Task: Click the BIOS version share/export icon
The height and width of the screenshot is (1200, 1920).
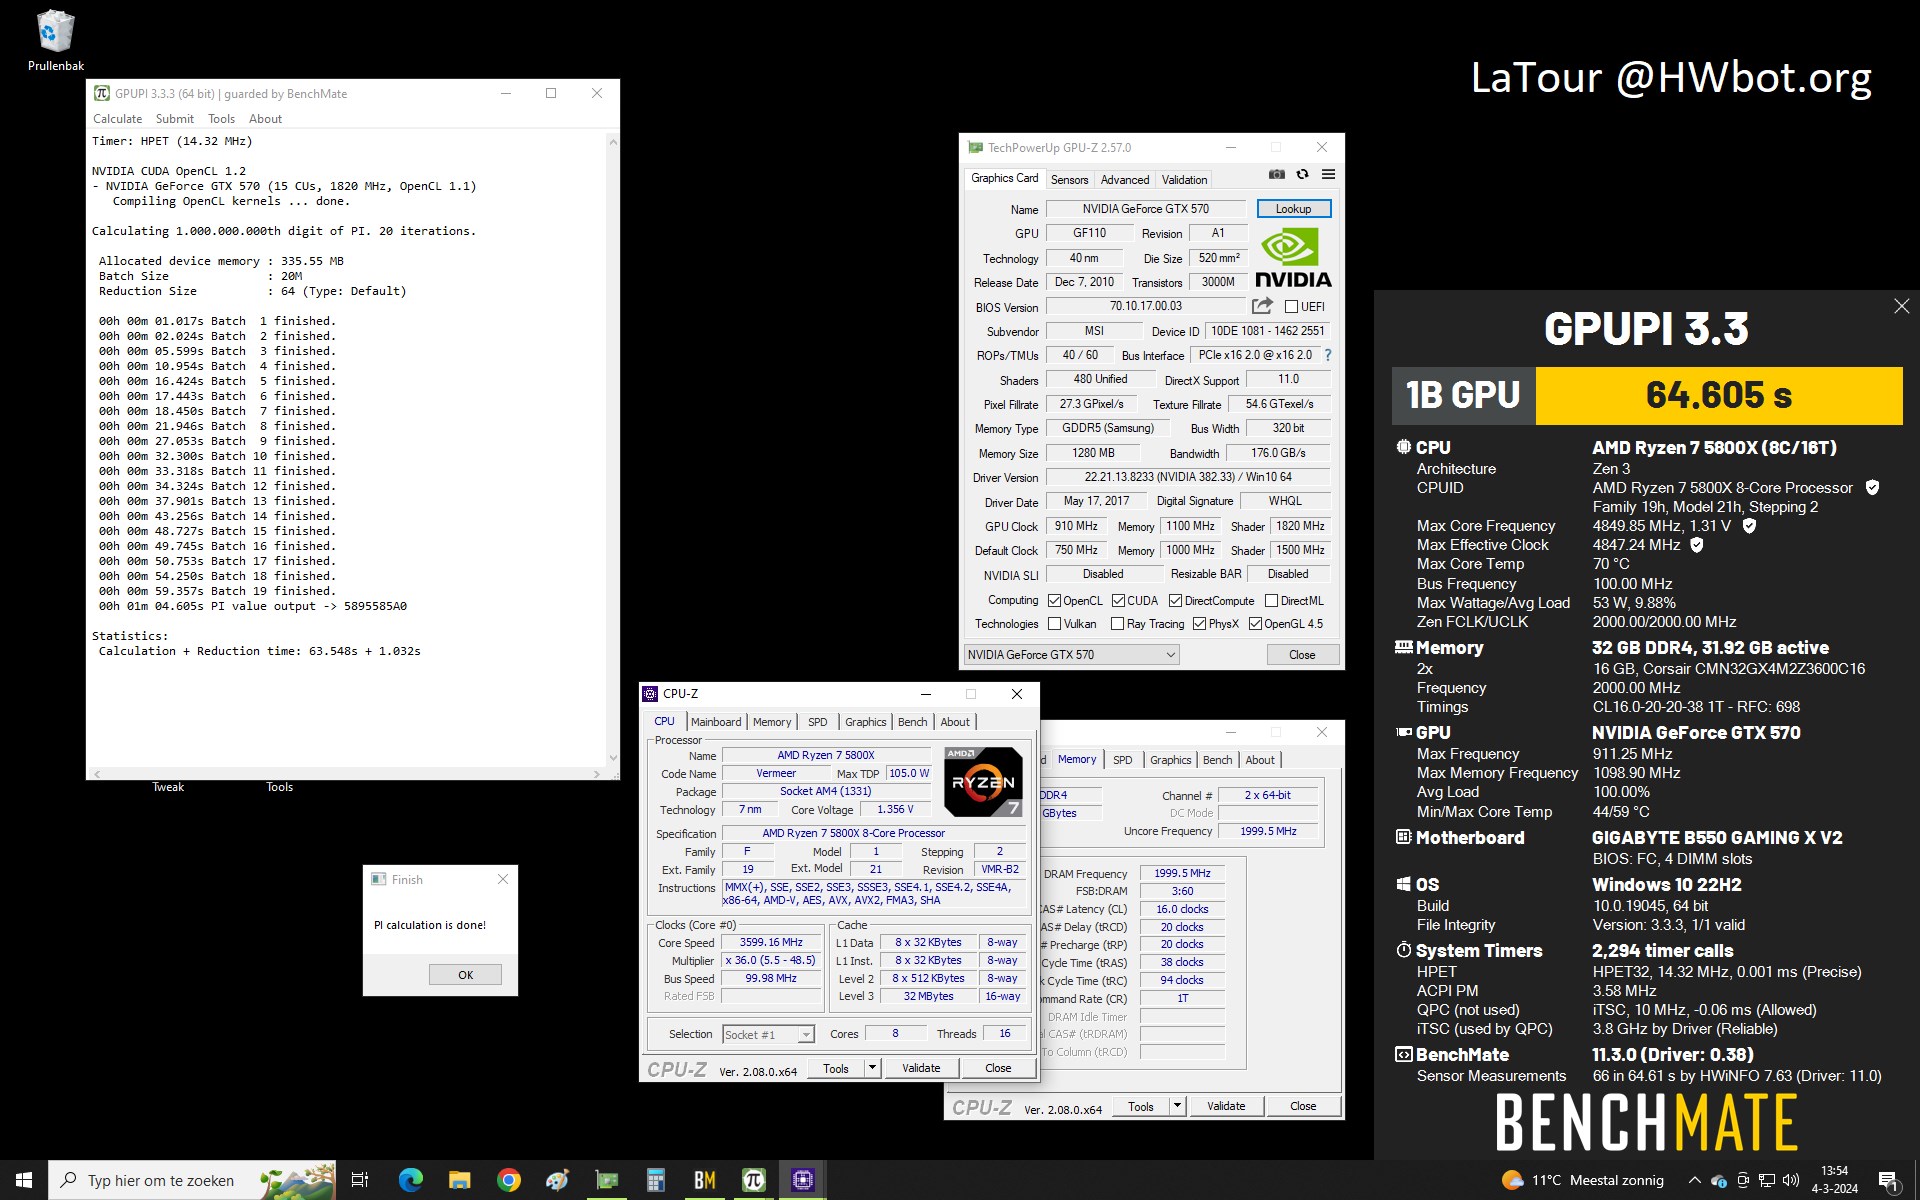Action: point(1262,306)
